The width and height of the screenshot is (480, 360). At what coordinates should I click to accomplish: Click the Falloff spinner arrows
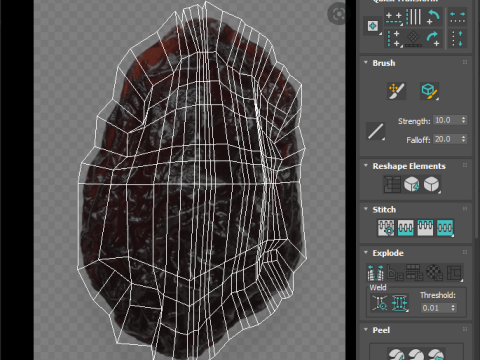click(464, 139)
